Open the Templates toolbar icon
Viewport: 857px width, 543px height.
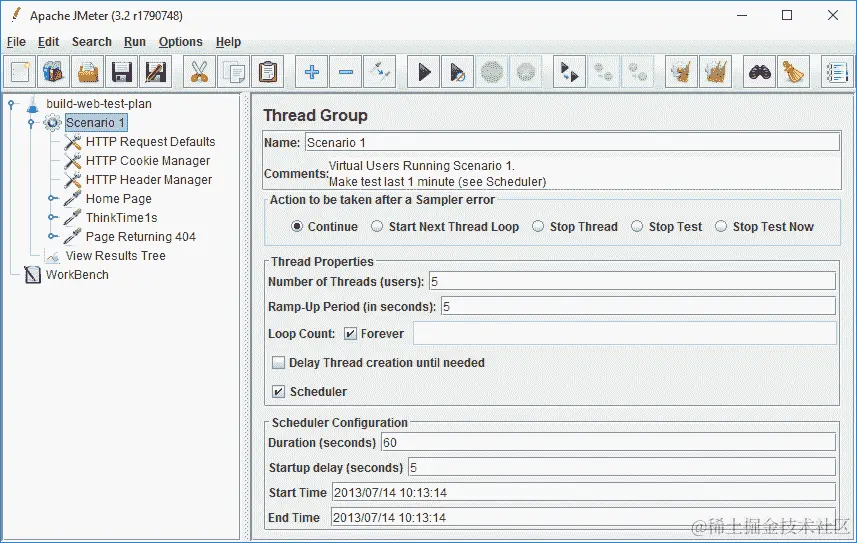tap(54, 72)
